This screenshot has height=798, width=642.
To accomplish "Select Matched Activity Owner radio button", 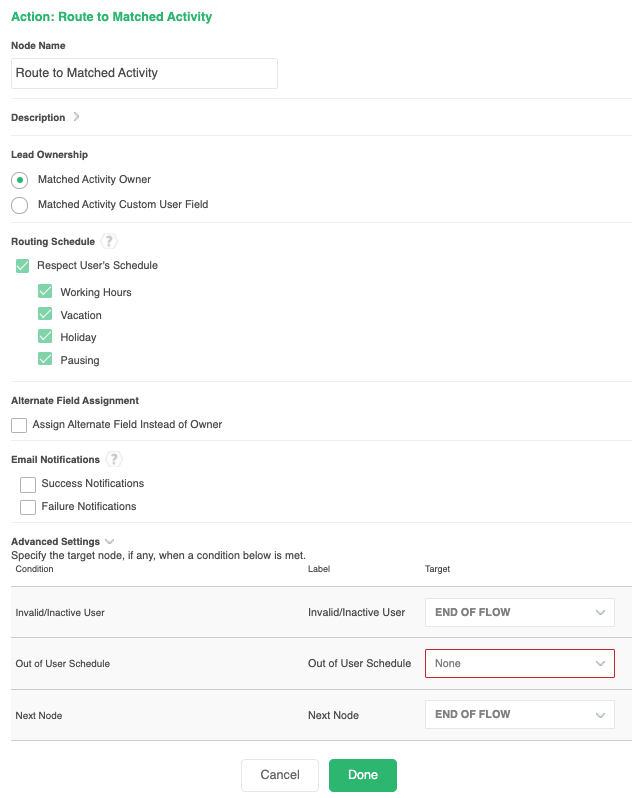I will coord(20,180).
